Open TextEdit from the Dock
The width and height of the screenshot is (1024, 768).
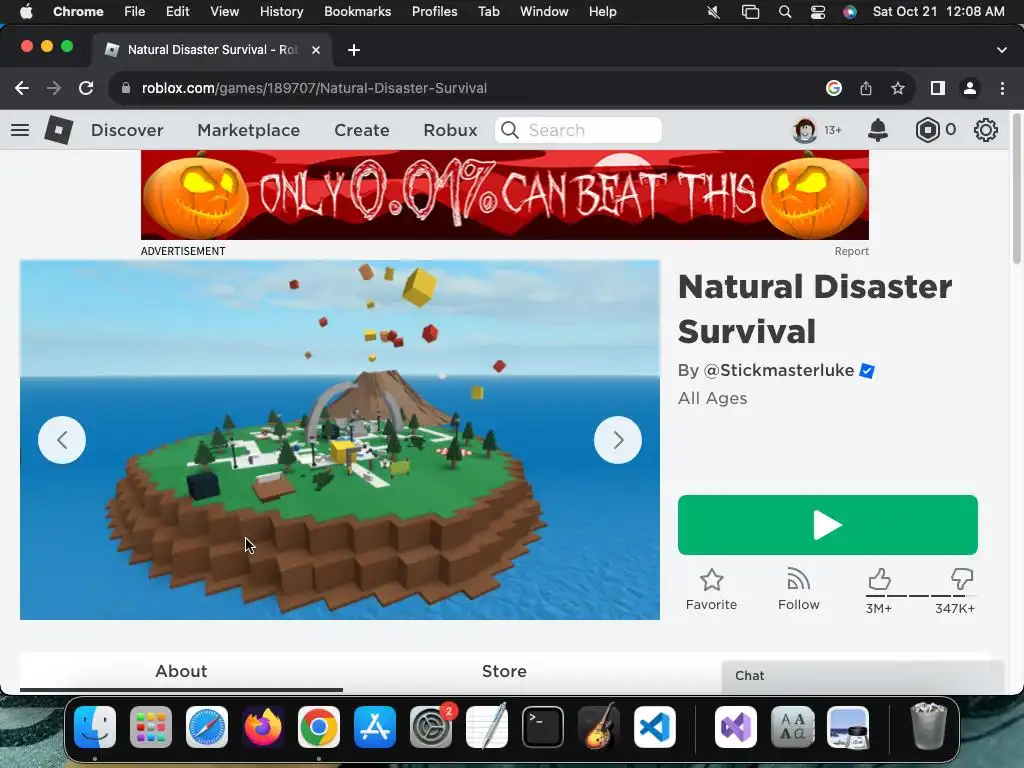pos(487,726)
